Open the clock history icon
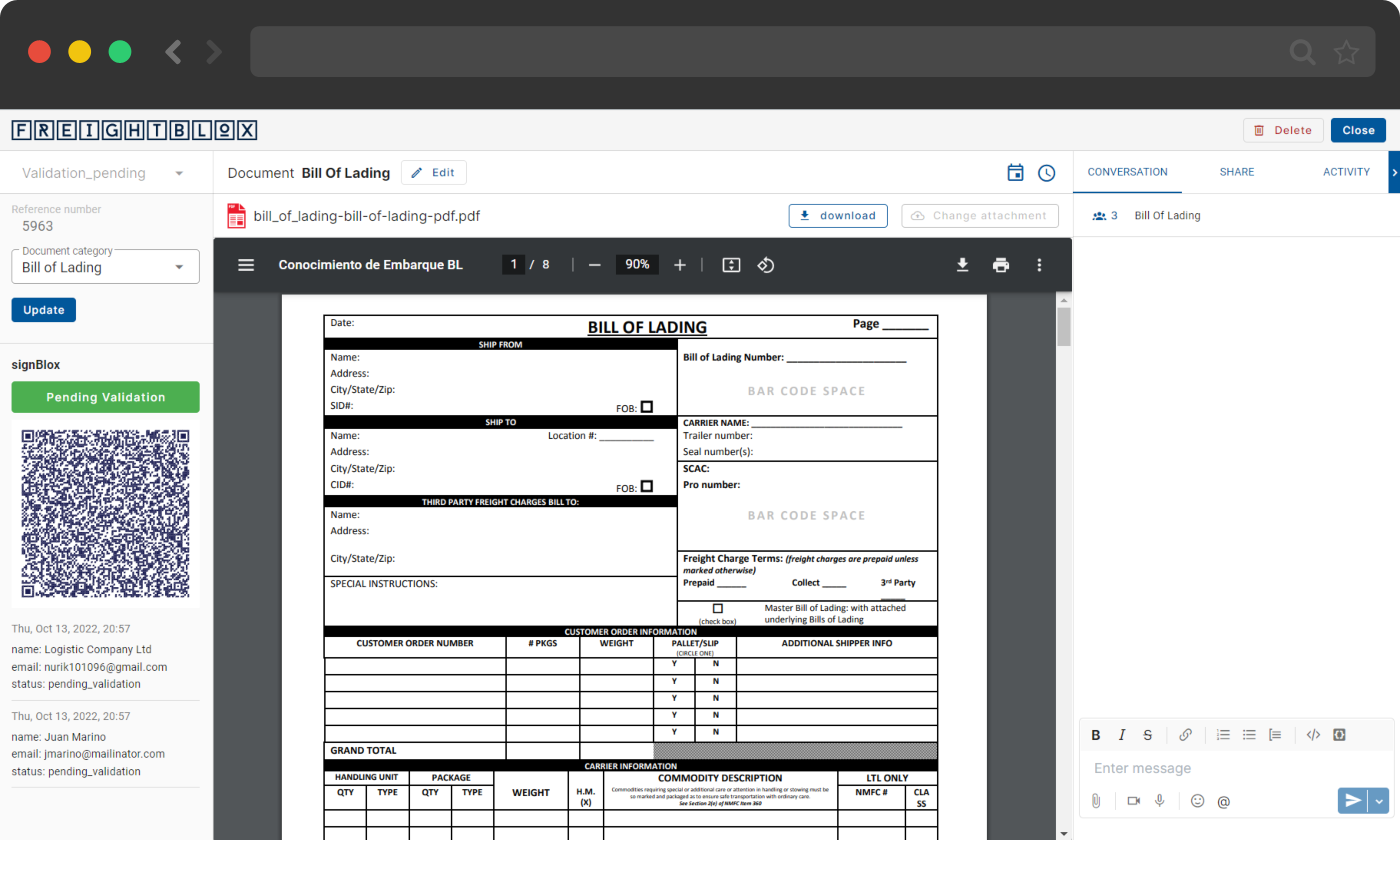Viewport: 1400px width, 890px height. click(x=1047, y=173)
